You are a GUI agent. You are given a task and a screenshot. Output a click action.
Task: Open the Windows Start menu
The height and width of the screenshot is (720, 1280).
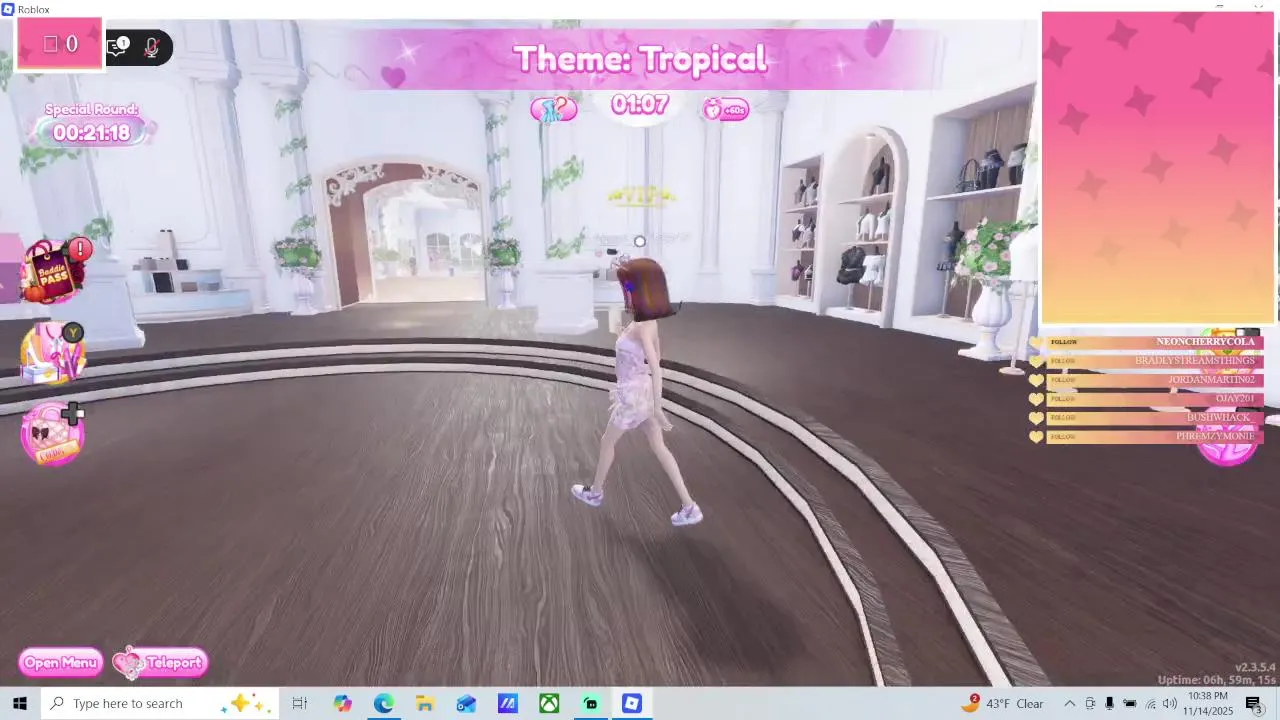coord(19,703)
